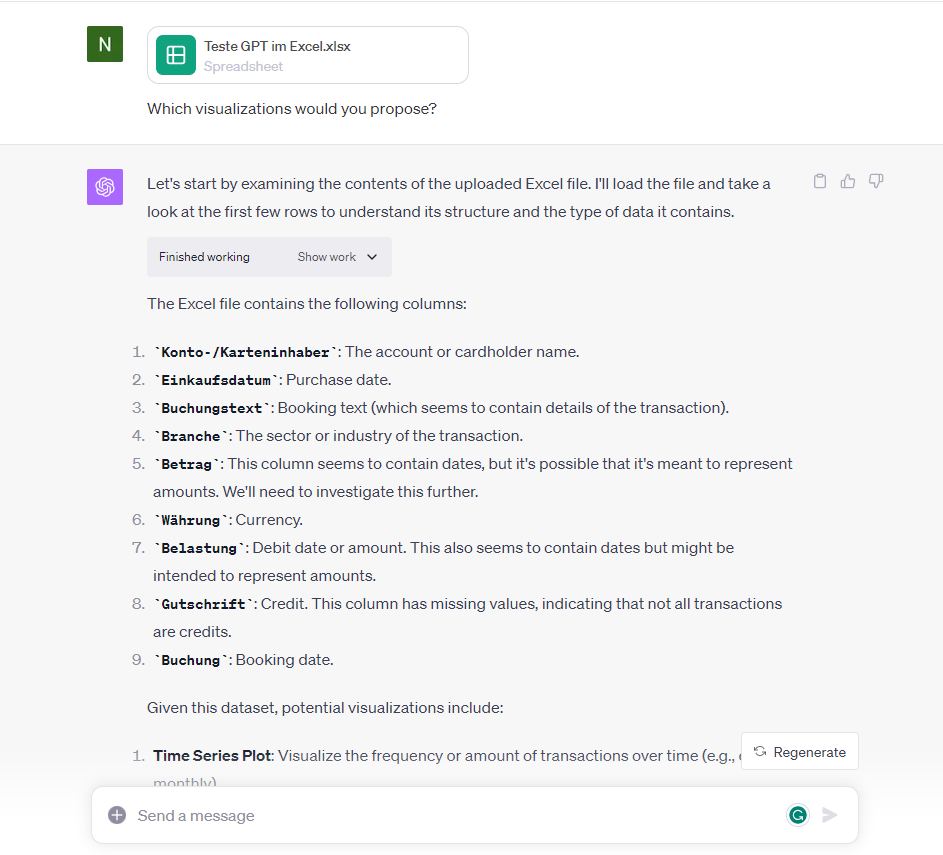Click the Regenerate refresh icon
The image size is (943, 855).
point(760,752)
